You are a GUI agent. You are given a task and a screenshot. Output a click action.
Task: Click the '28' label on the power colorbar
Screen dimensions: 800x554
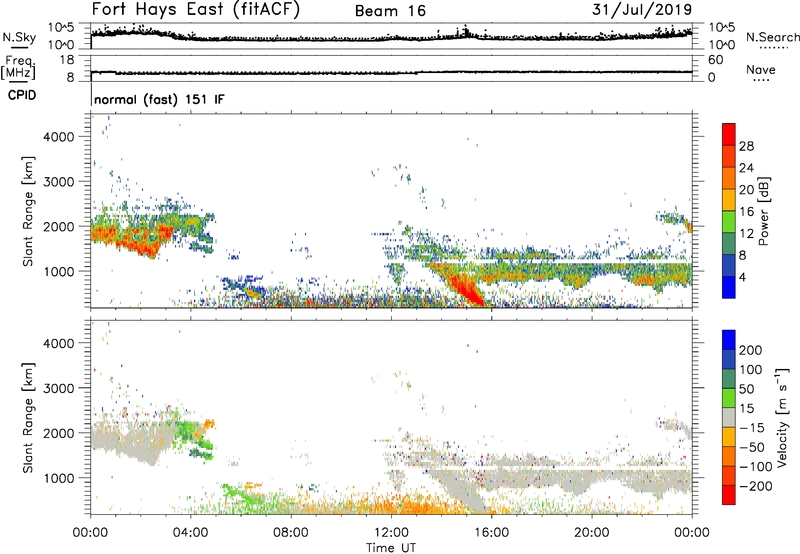click(x=746, y=147)
